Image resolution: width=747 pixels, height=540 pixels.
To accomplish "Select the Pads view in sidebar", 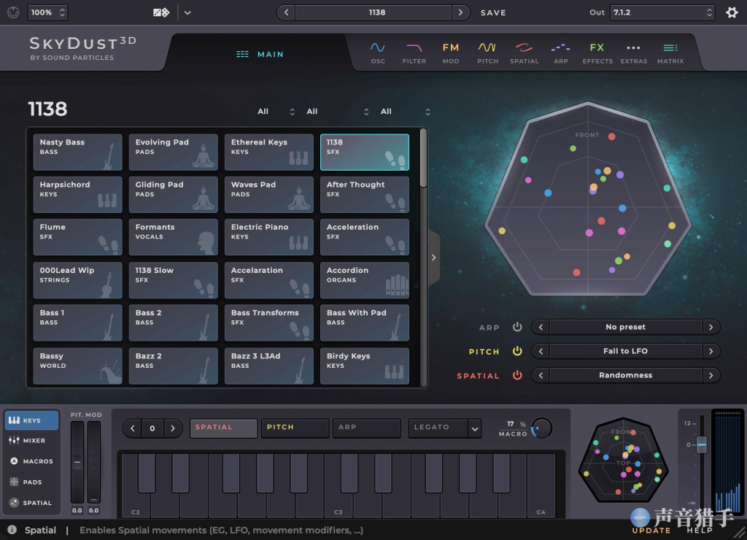I will (x=31, y=482).
